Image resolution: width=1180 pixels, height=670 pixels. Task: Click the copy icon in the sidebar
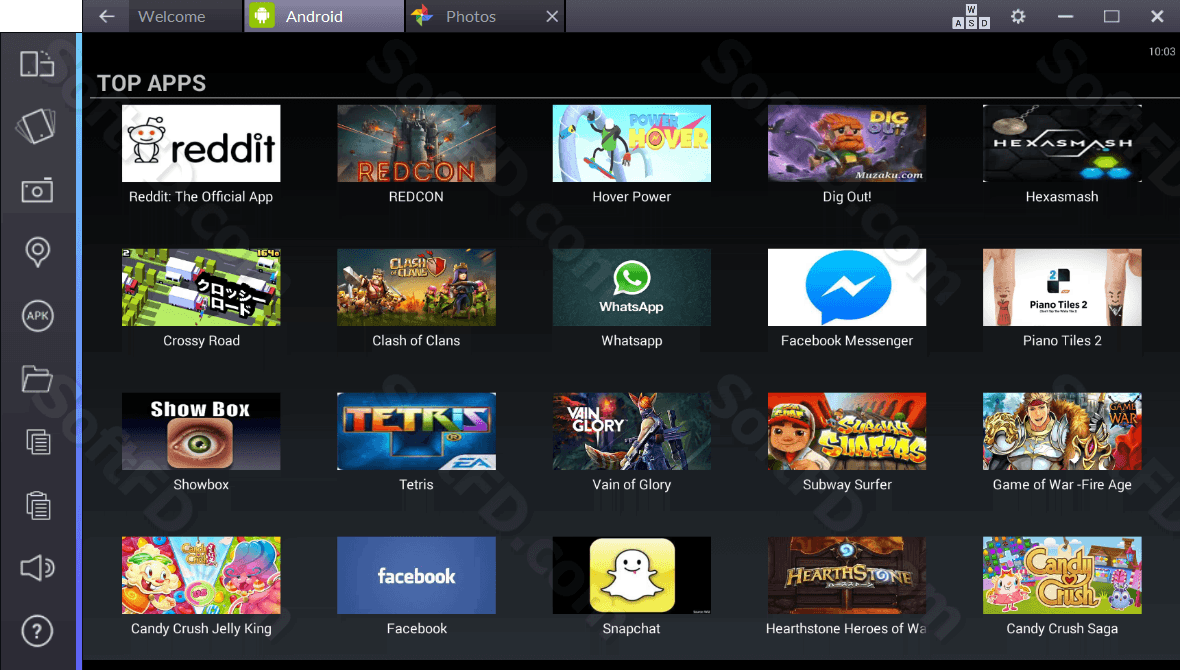38,442
